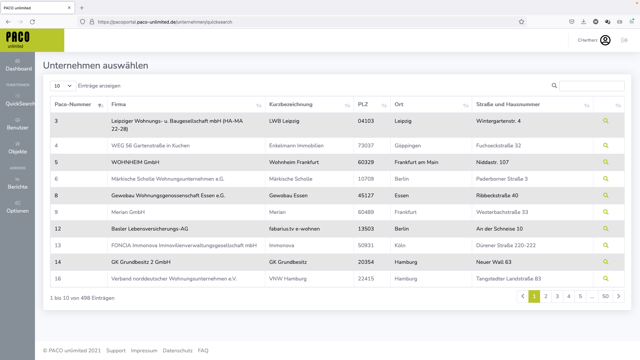This screenshot has height=360, width=640.
Task: Open Berichte in the sidebar
Action: click(18, 183)
